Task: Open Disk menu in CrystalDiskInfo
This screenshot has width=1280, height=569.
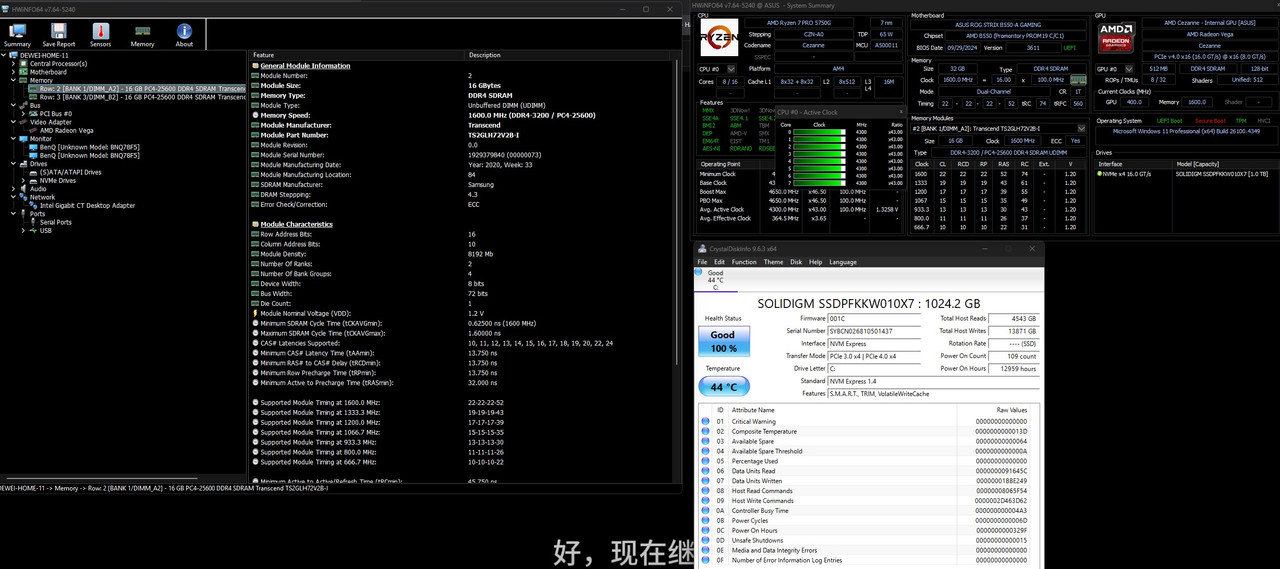Action: click(x=796, y=262)
